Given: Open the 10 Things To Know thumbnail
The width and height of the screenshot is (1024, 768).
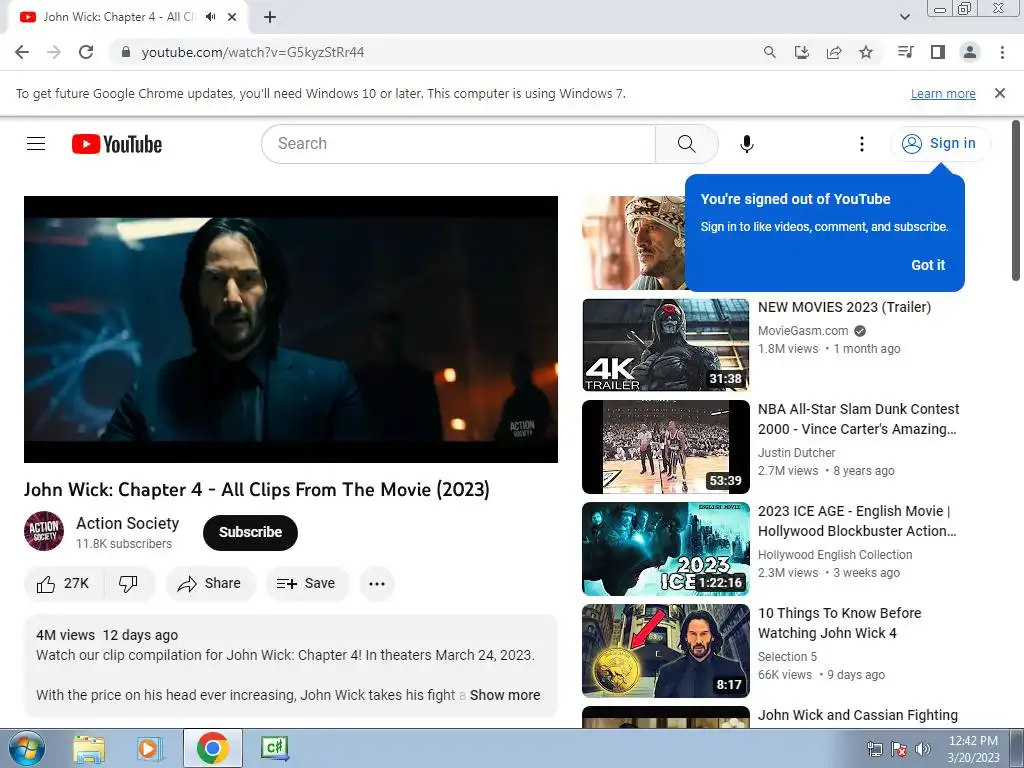Looking at the screenshot, I should click(665, 650).
